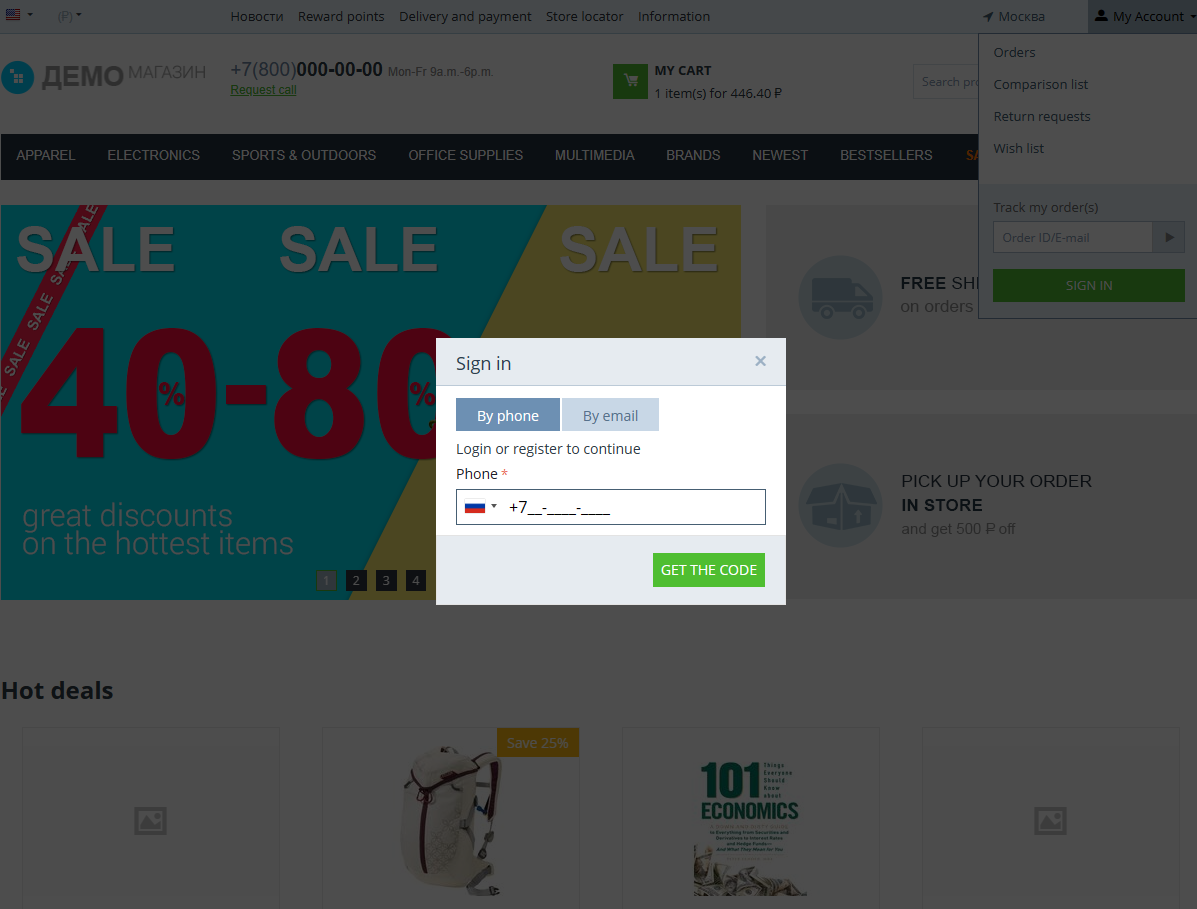Switch to the By email tab
1197x909 pixels.
click(610, 415)
